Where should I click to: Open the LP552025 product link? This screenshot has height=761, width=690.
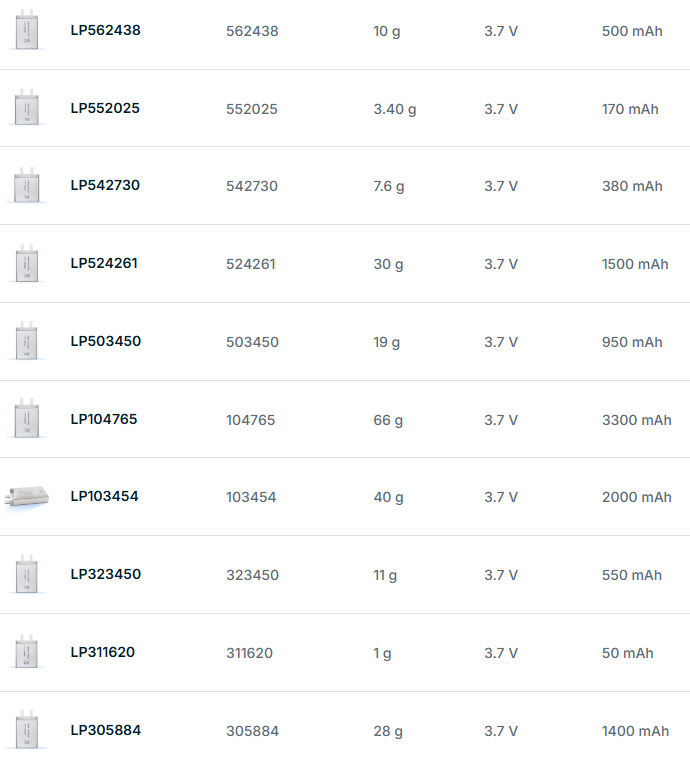104,108
